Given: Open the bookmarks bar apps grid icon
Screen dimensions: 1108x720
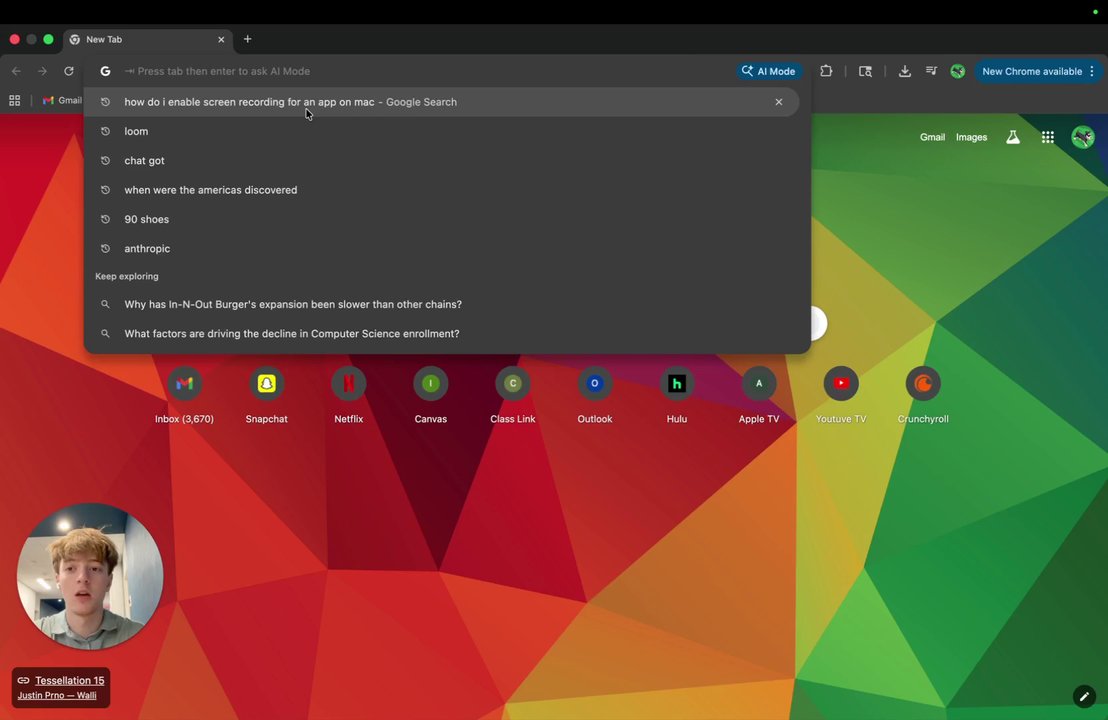Looking at the screenshot, I should tap(14, 100).
